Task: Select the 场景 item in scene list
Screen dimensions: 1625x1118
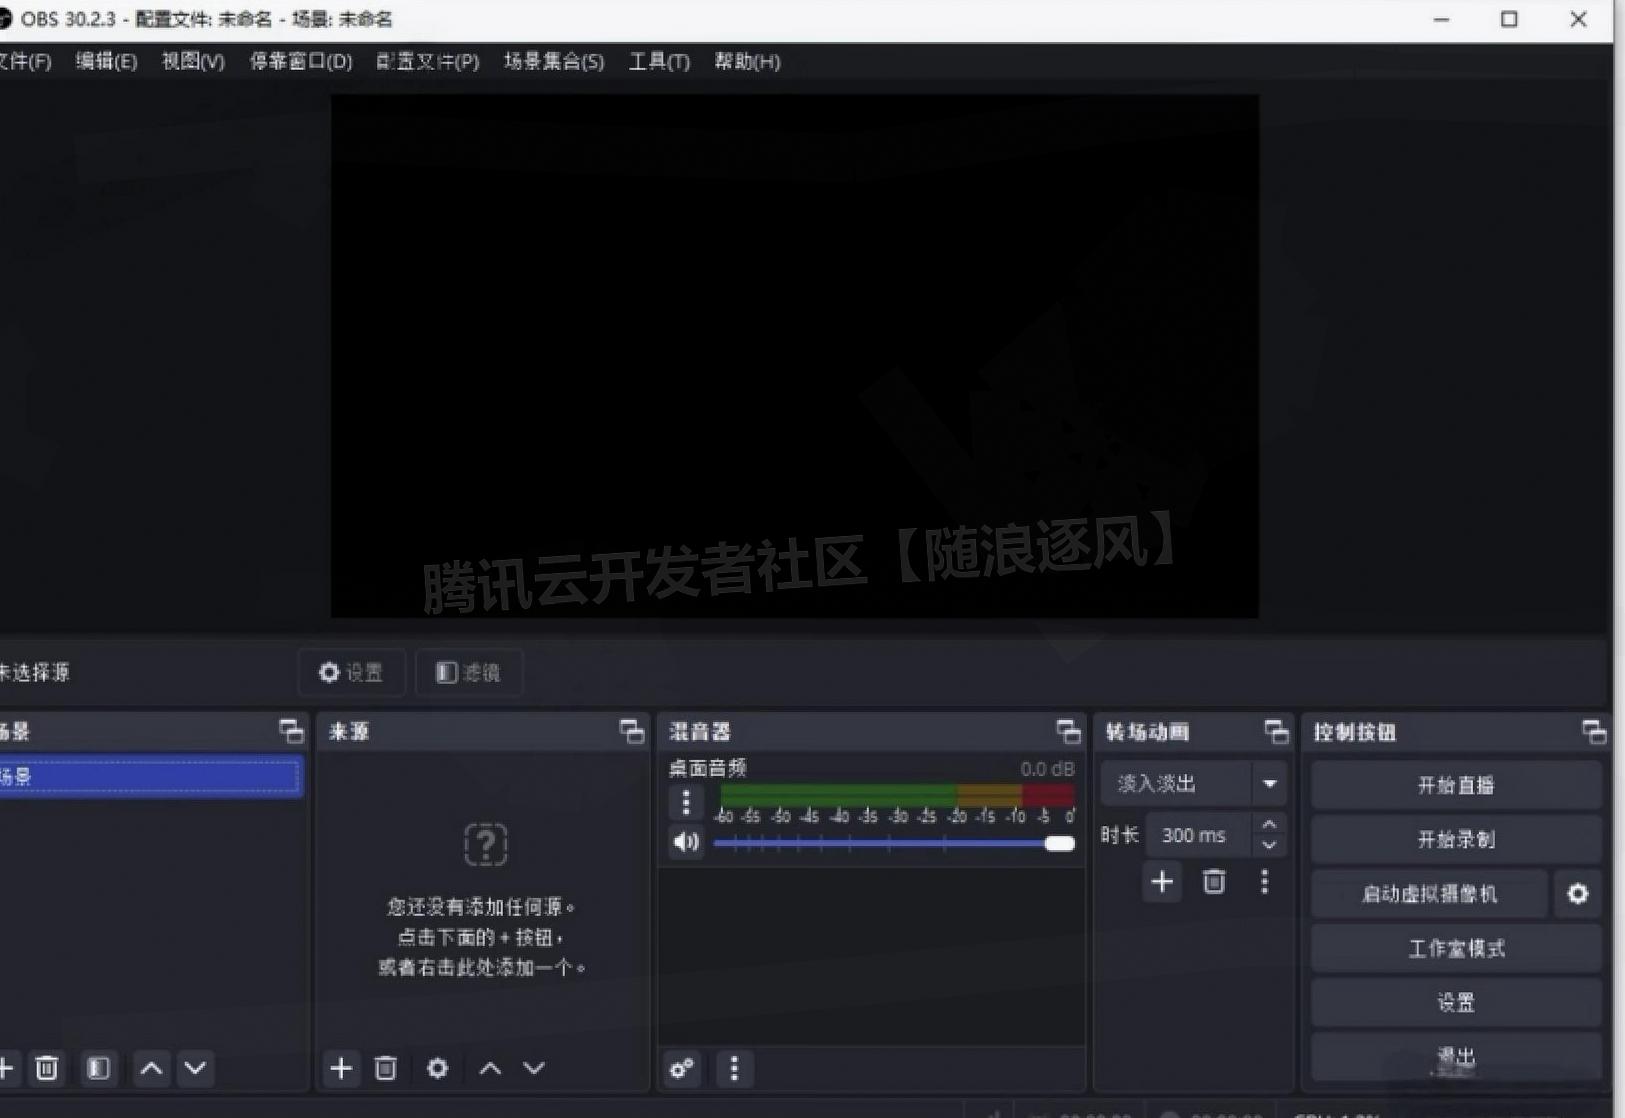Action: pos(150,776)
